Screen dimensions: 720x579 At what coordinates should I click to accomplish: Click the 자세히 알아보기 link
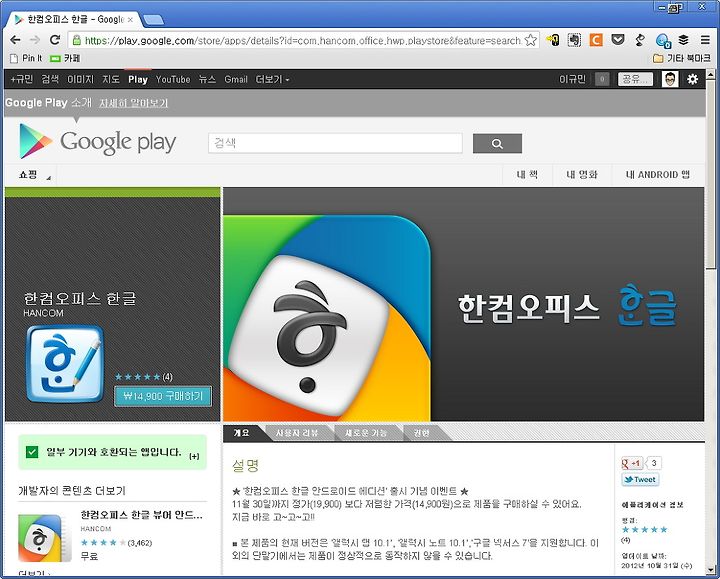(x=134, y=103)
